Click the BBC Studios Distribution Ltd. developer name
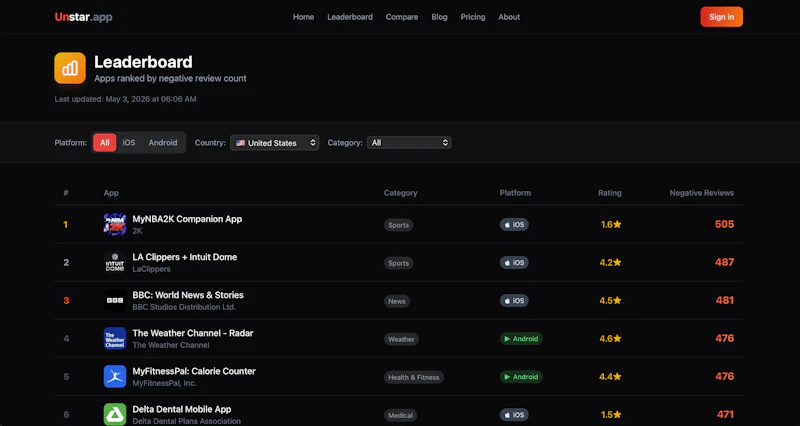This screenshot has width=800, height=426. point(184,307)
